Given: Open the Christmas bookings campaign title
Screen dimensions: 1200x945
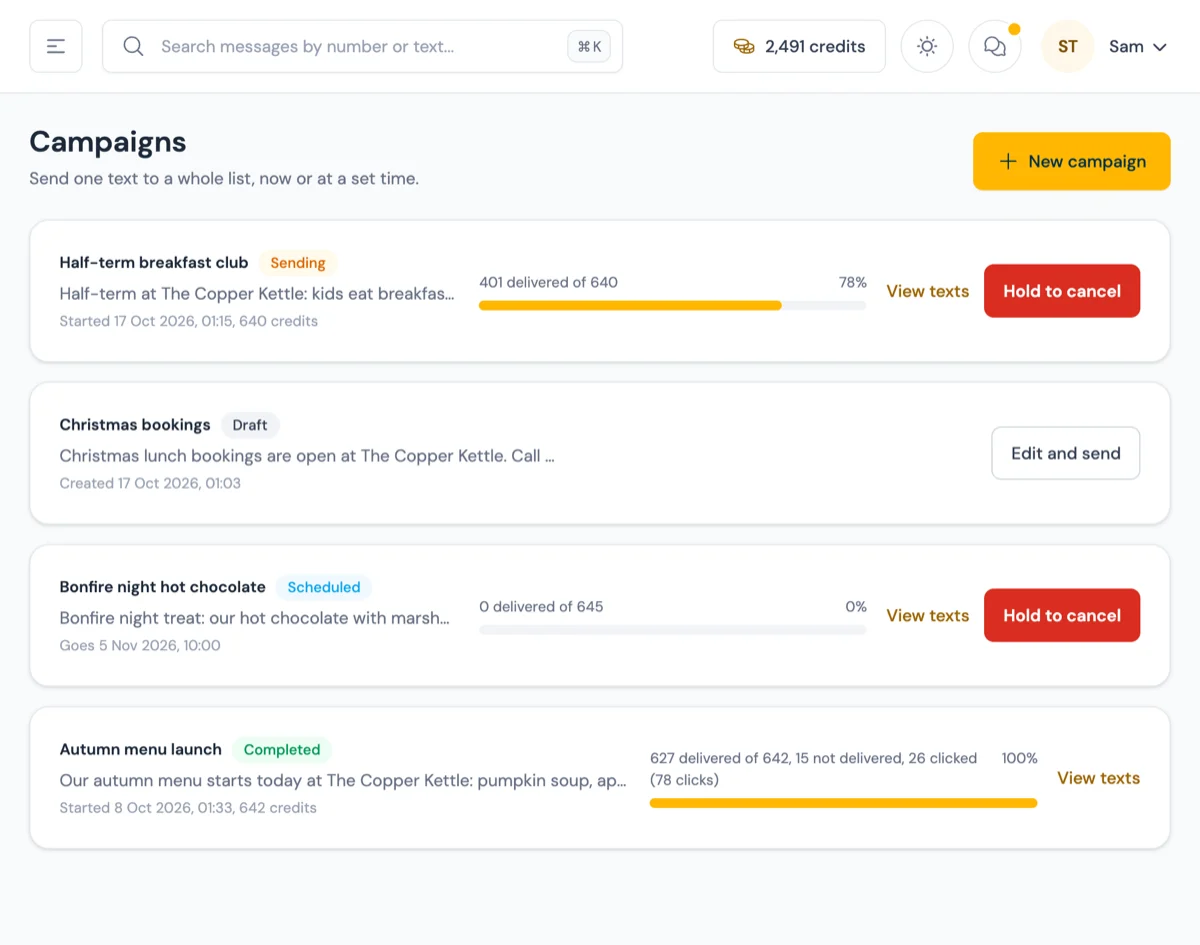Looking at the screenshot, I should [x=135, y=424].
